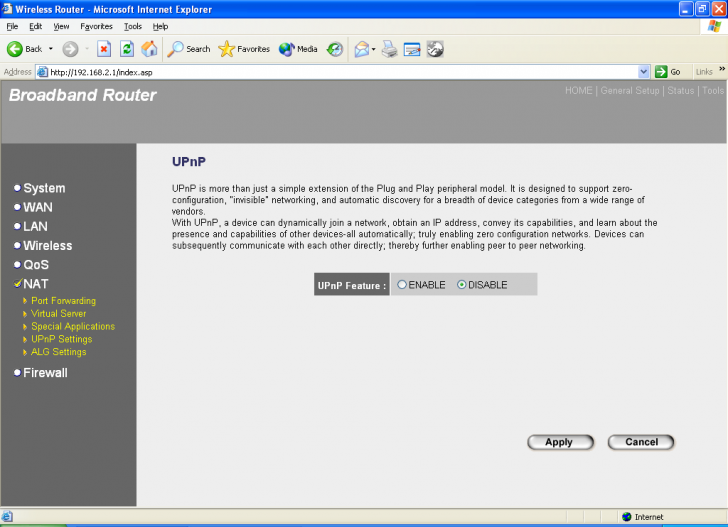Open the Status header link
Viewport: 728px width, 527px height.
pos(681,91)
